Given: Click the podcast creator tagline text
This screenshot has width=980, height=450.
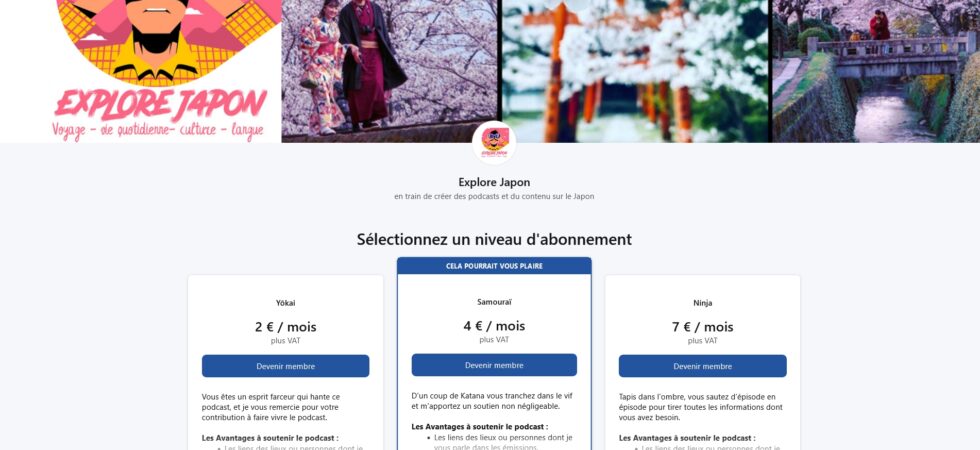Looking at the screenshot, I should pyautogui.click(x=494, y=196).
